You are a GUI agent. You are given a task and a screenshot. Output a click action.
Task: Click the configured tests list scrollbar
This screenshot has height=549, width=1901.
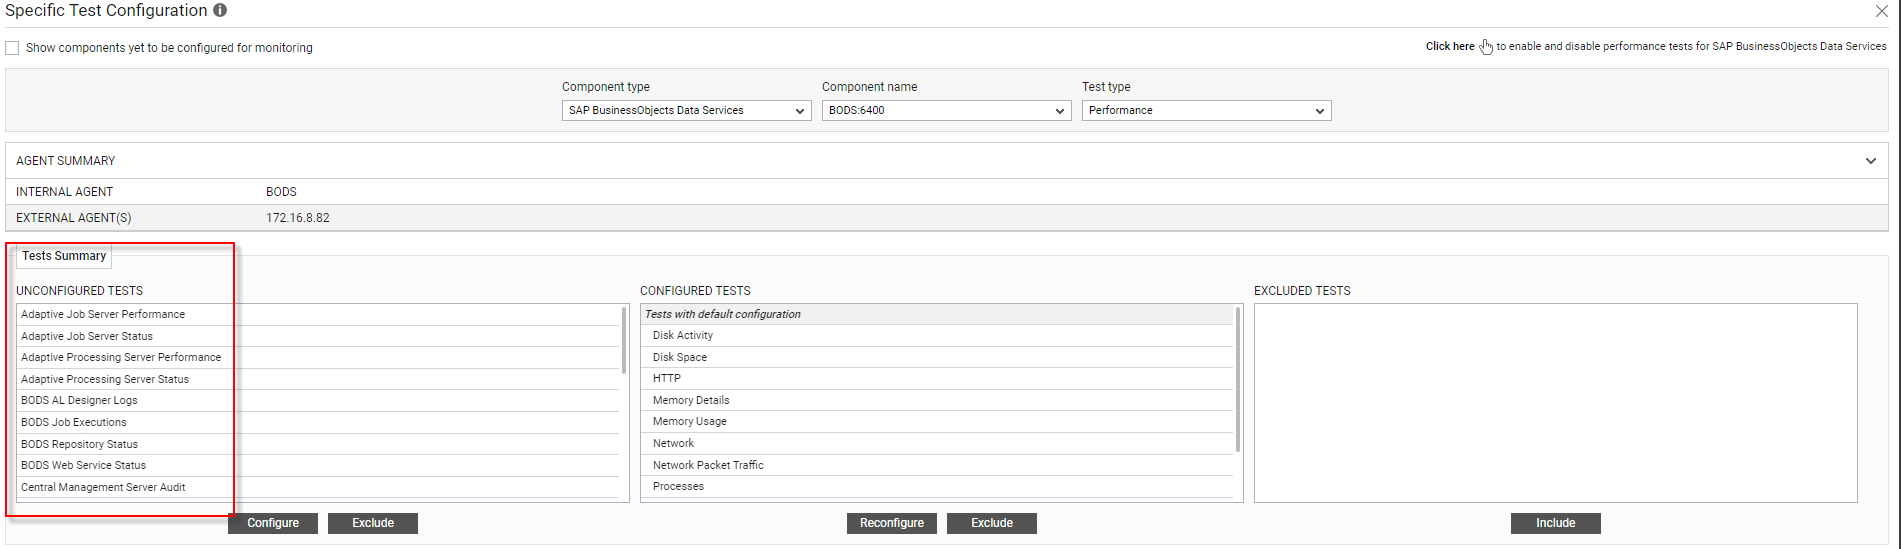coord(1238,379)
